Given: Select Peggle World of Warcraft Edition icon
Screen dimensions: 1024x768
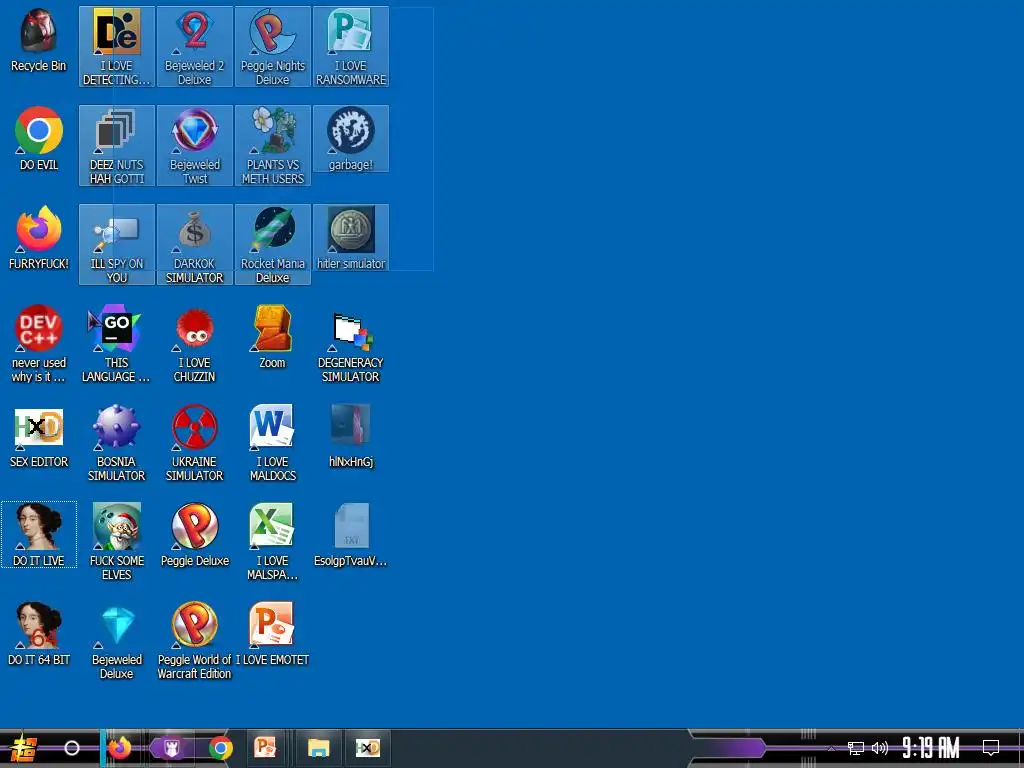Looking at the screenshot, I should [195, 641].
